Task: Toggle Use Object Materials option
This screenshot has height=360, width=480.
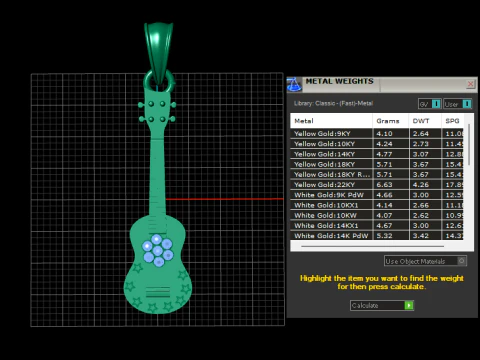Action: point(425,261)
